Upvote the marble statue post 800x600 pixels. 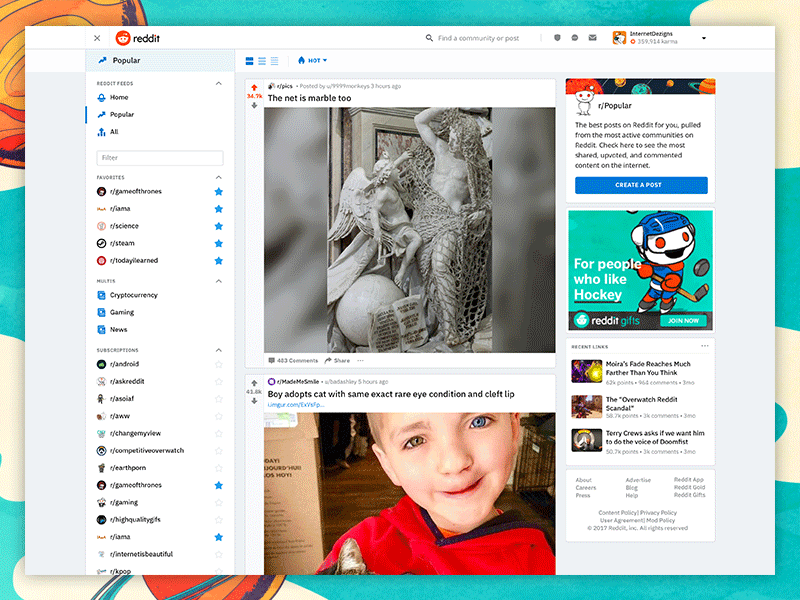point(254,86)
